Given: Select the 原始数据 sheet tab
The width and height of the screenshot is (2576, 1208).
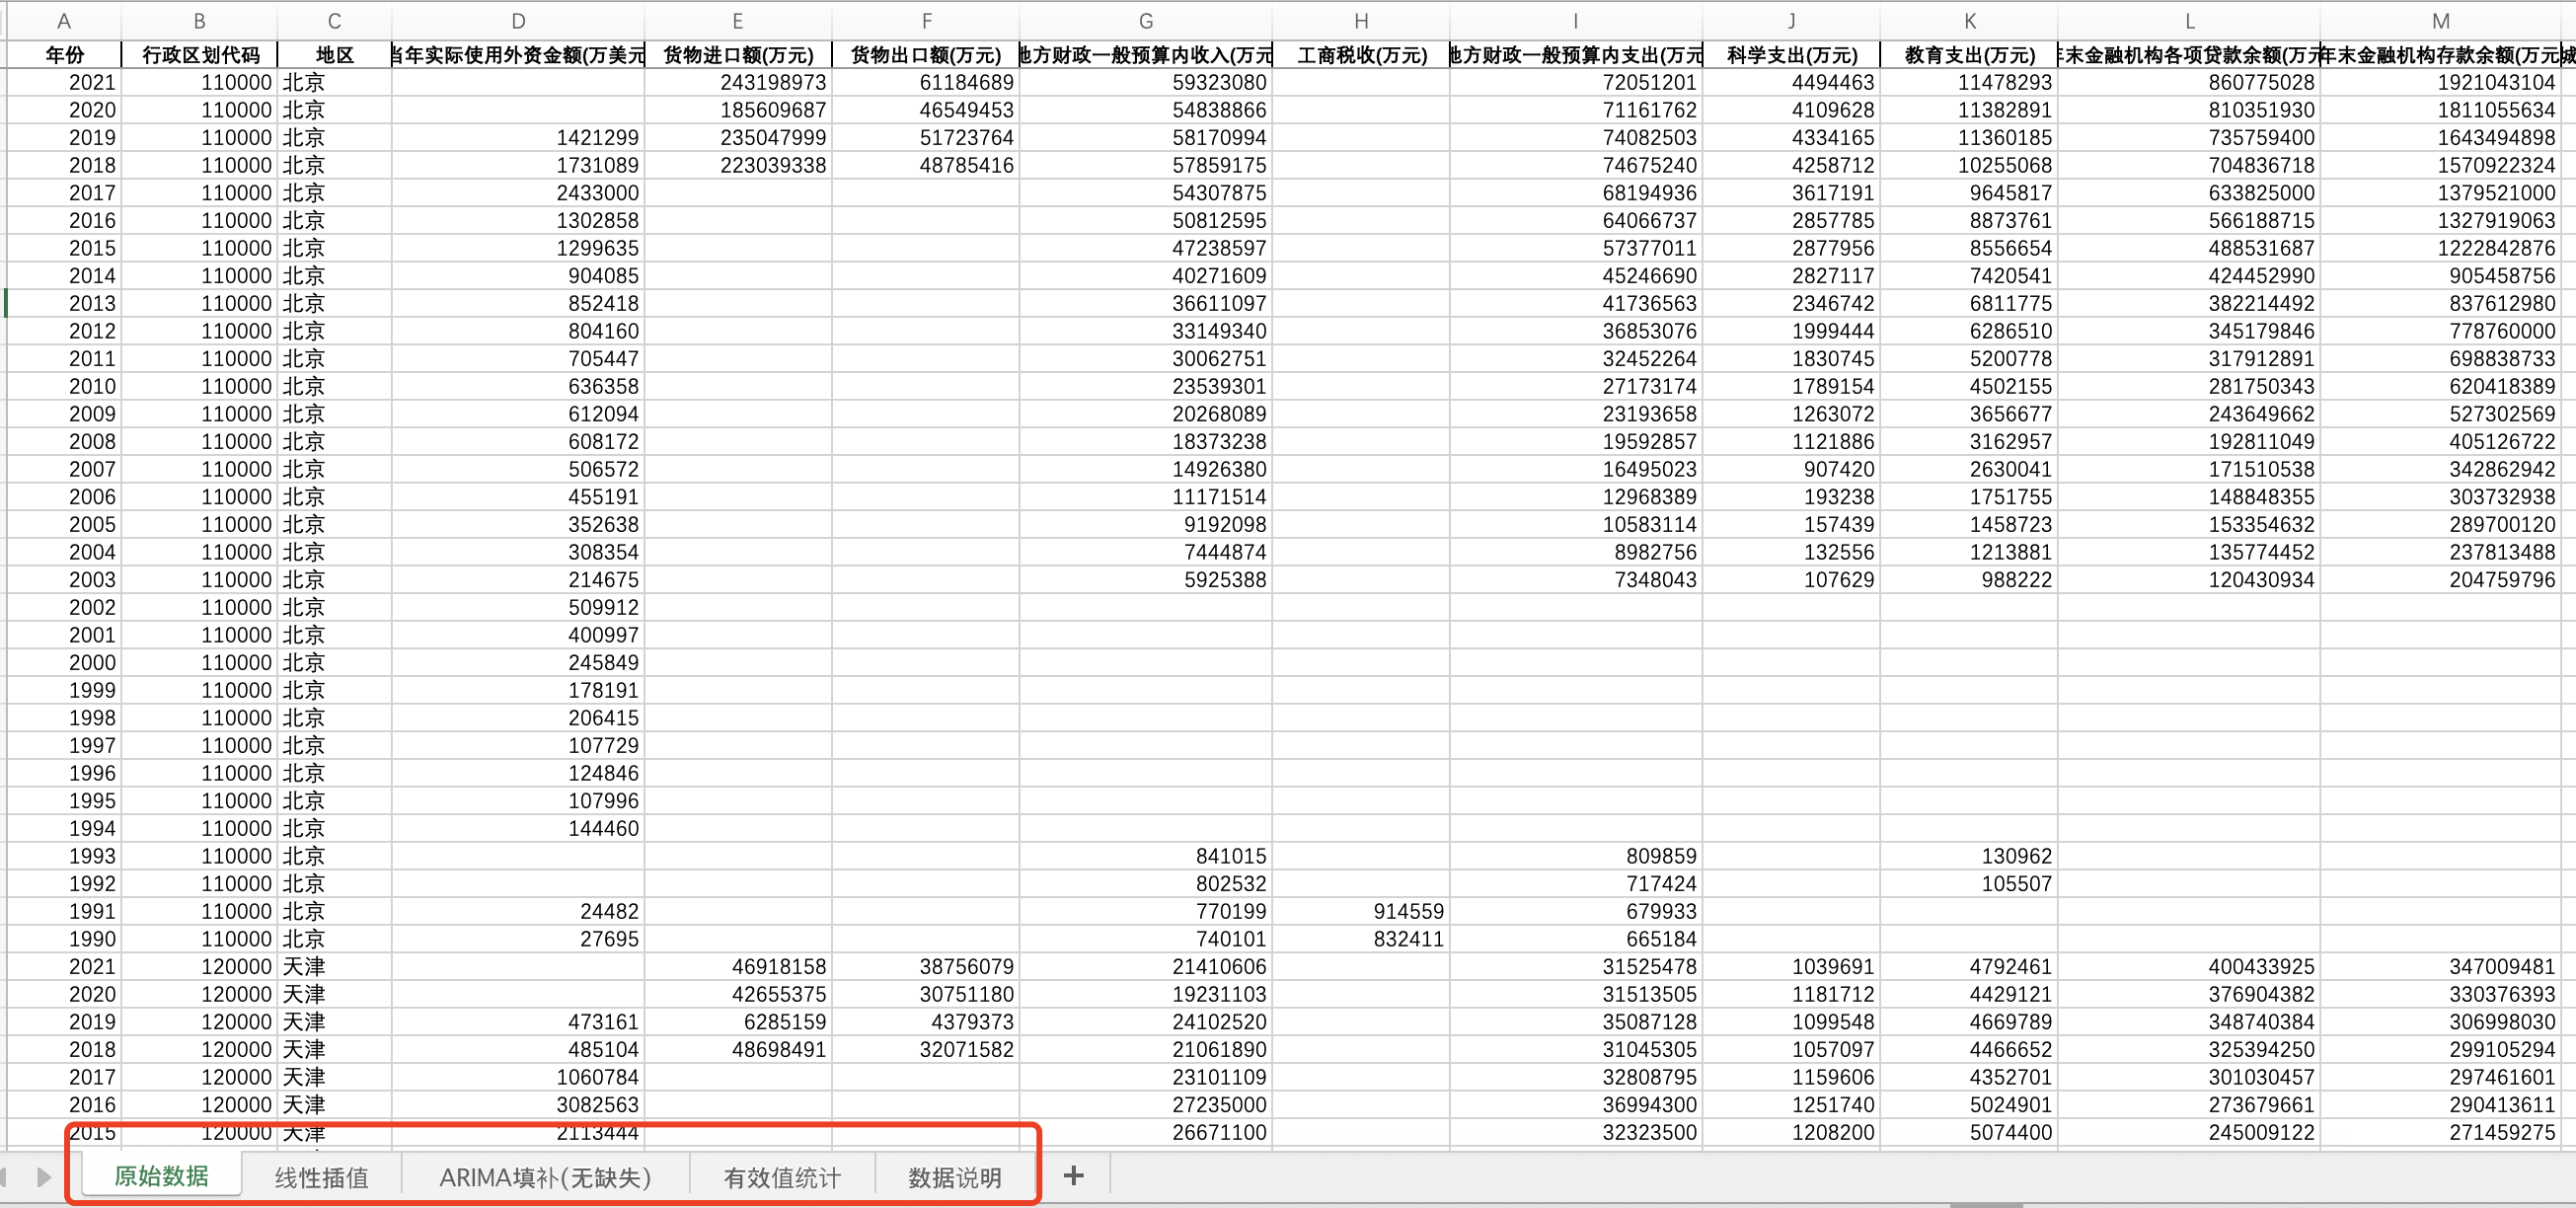Looking at the screenshot, I should 161,1176.
